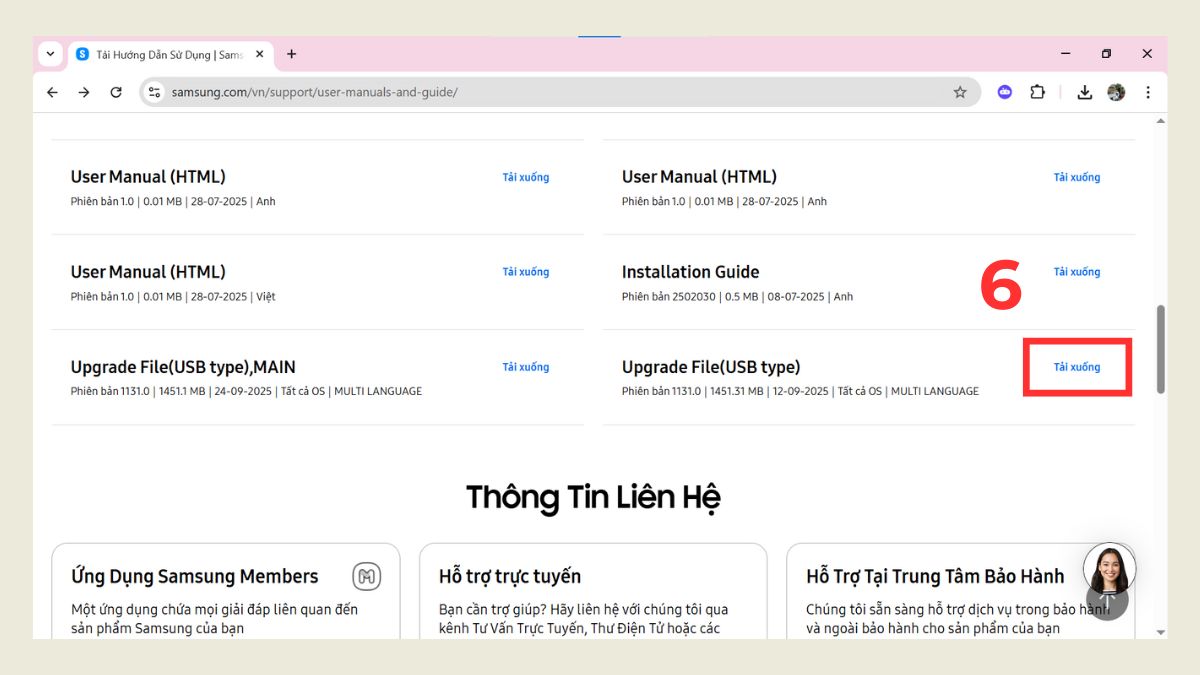Download Upgrade File(USB type) dated 12-09-2025

[x=1077, y=367]
